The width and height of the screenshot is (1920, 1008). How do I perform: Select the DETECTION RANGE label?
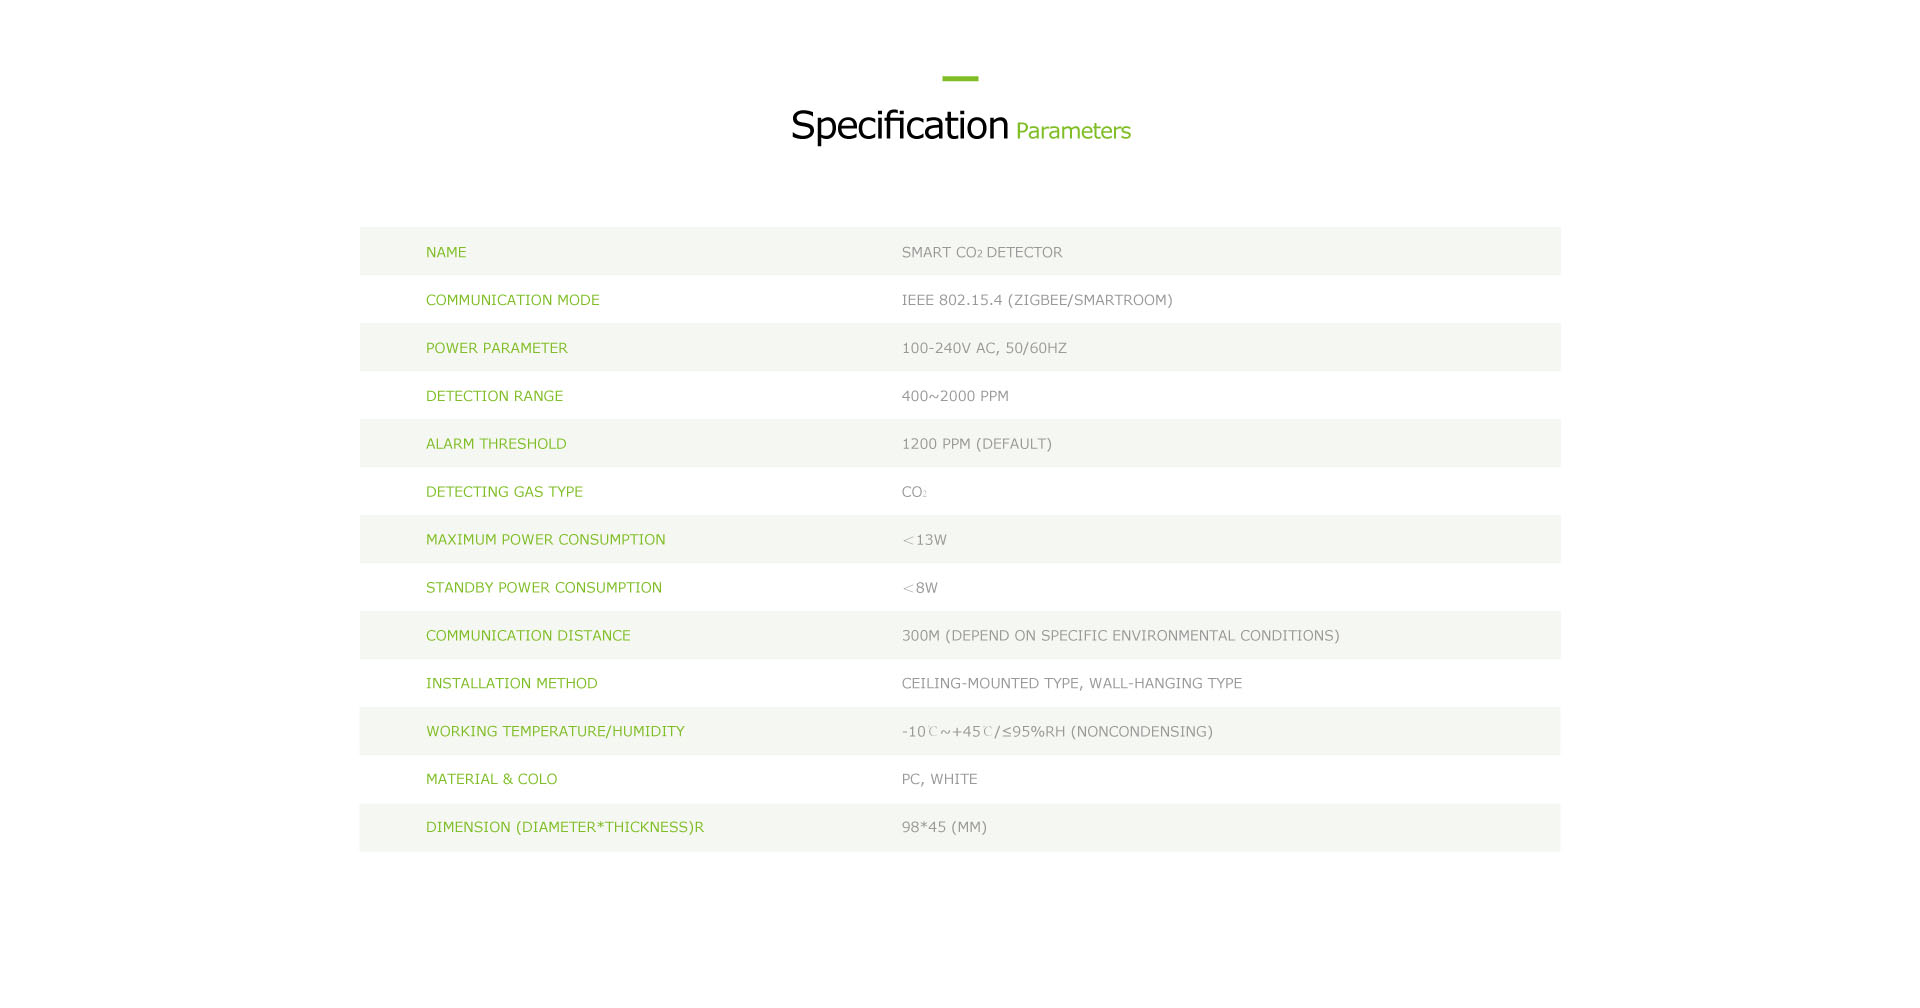[x=494, y=396]
